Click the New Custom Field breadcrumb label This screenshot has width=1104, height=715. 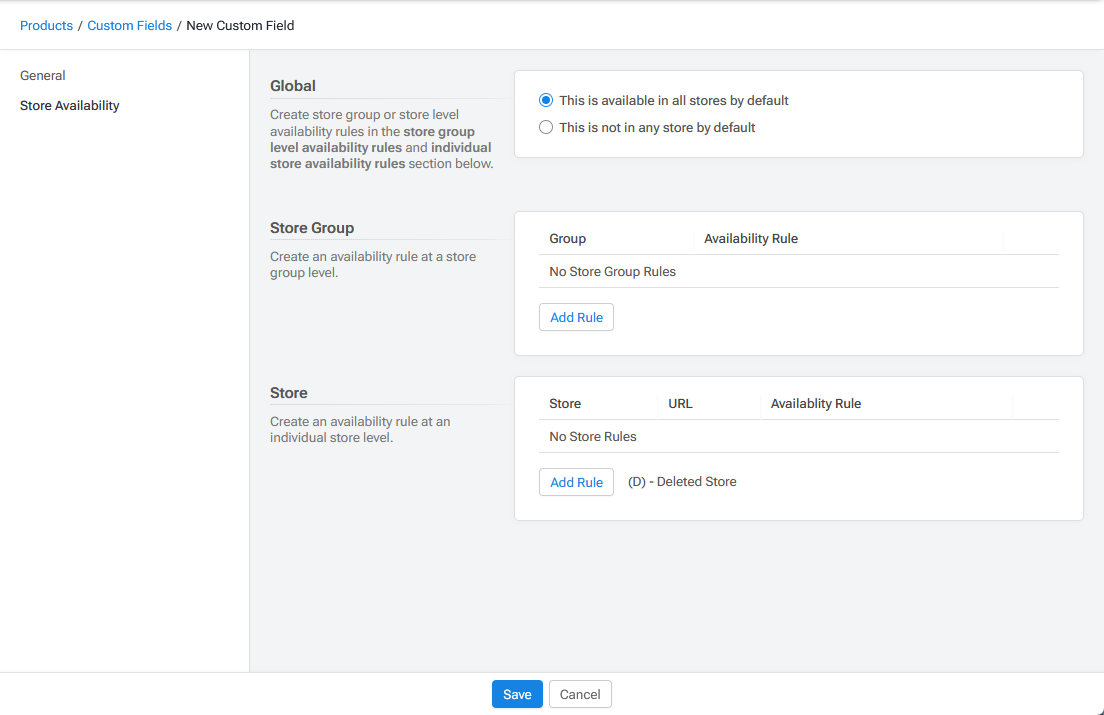point(240,25)
